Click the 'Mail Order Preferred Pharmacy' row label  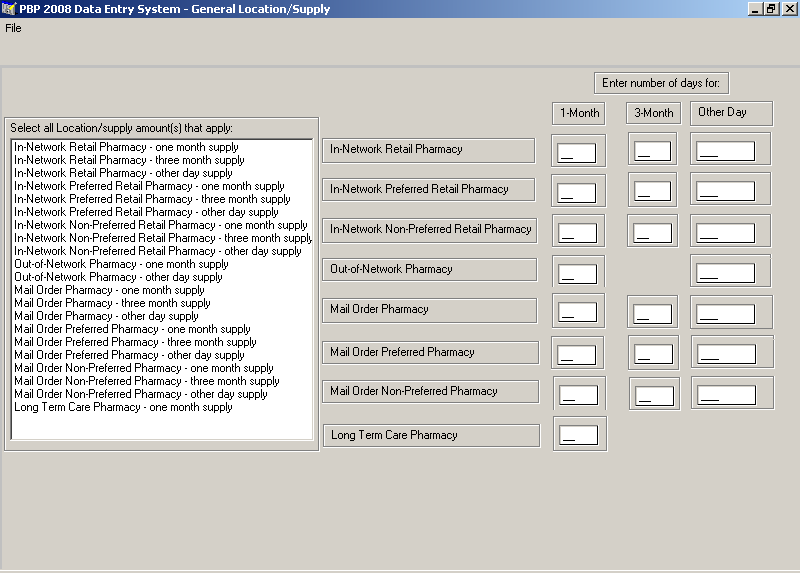click(431, 353)
